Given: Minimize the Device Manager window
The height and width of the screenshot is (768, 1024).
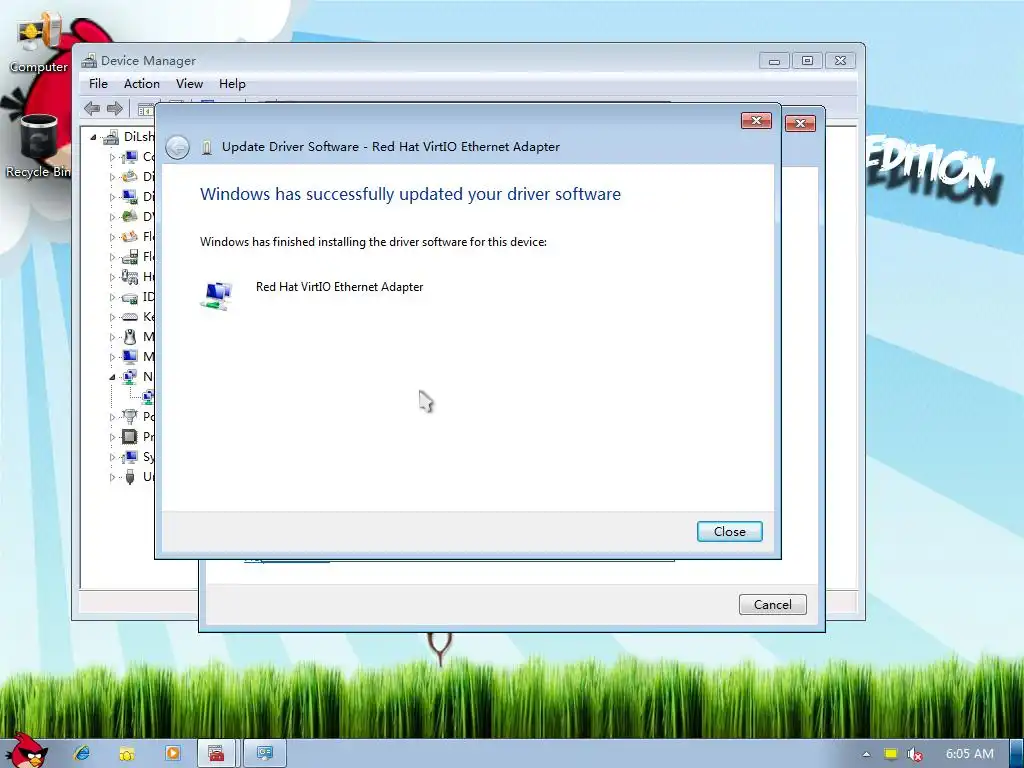Looking at the screenshot, I should (775, 61).
